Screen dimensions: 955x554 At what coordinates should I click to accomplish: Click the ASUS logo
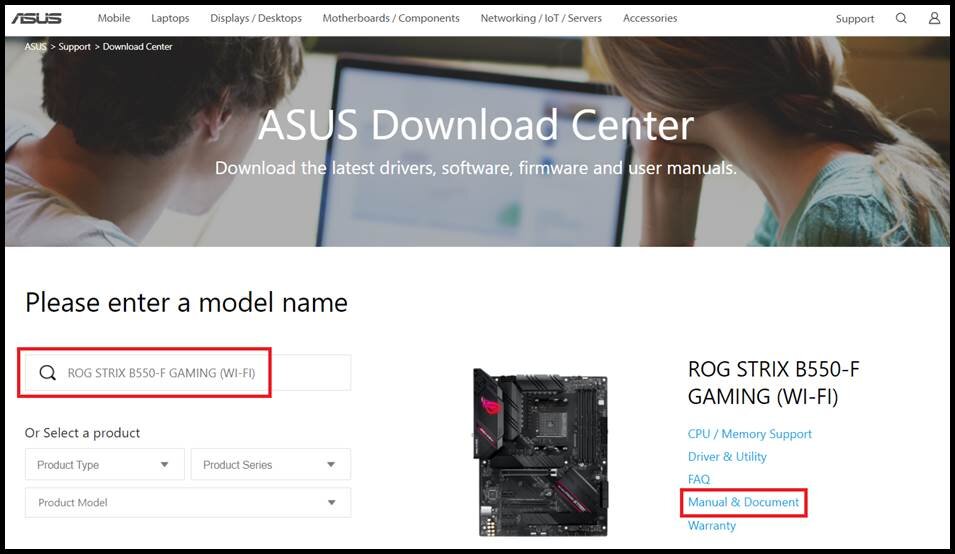coord(37,18)
